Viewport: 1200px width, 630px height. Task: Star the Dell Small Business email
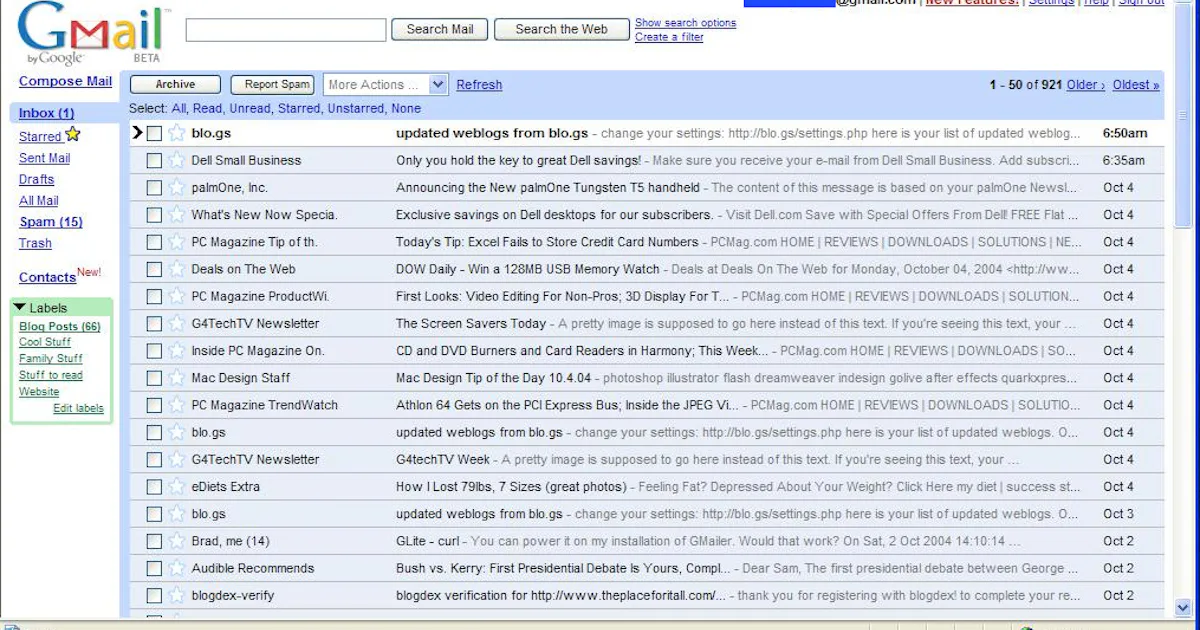(177, 160)
